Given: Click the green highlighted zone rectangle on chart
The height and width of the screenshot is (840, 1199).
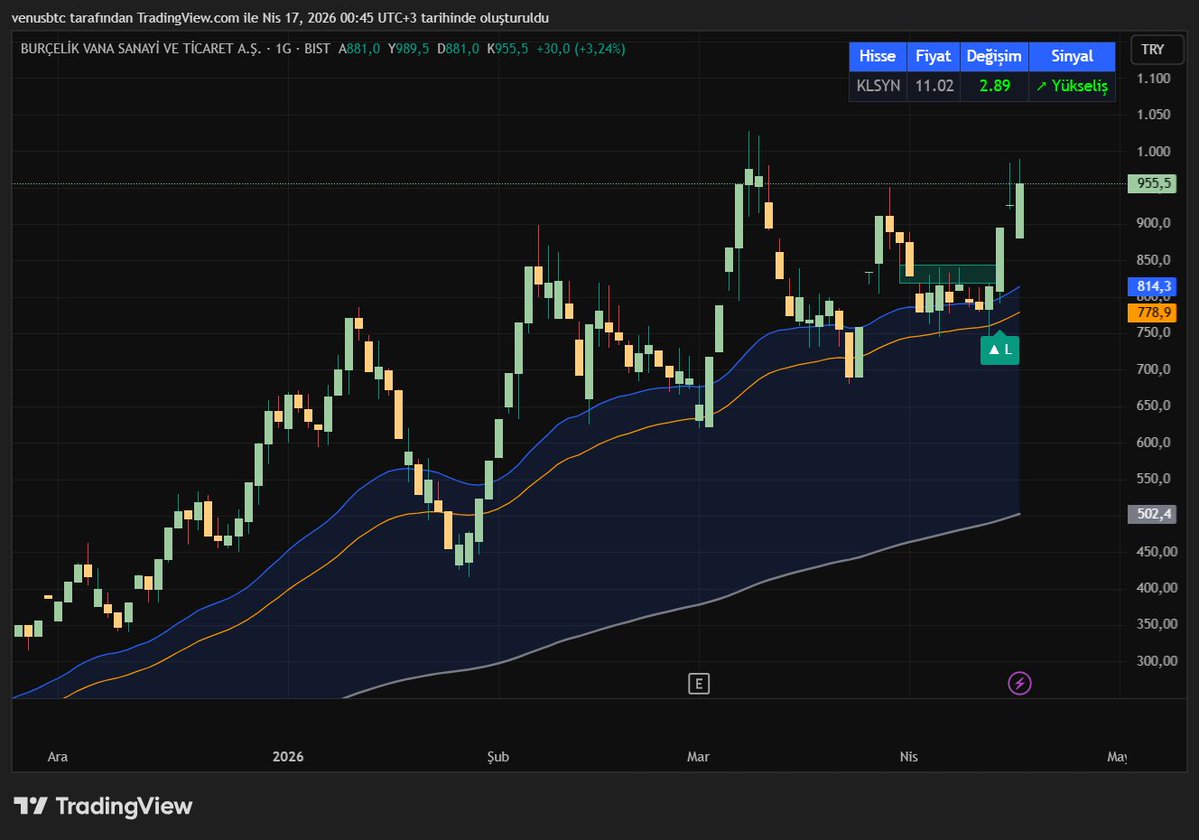Looking at the screenshot, I should click(948, 274).
